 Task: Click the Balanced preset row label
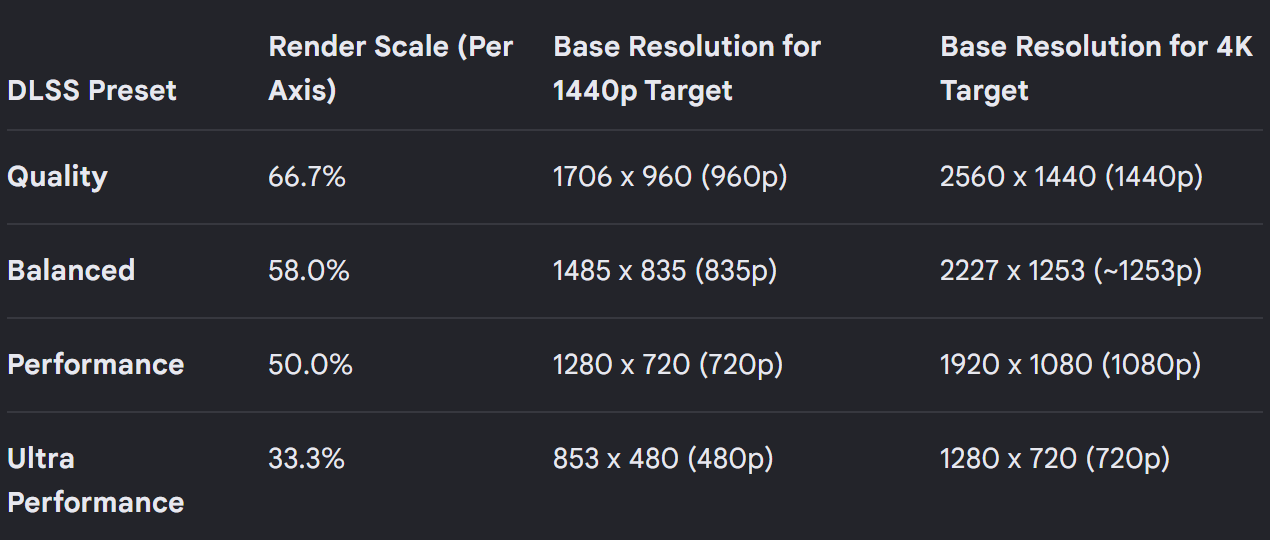pos(71,271)
